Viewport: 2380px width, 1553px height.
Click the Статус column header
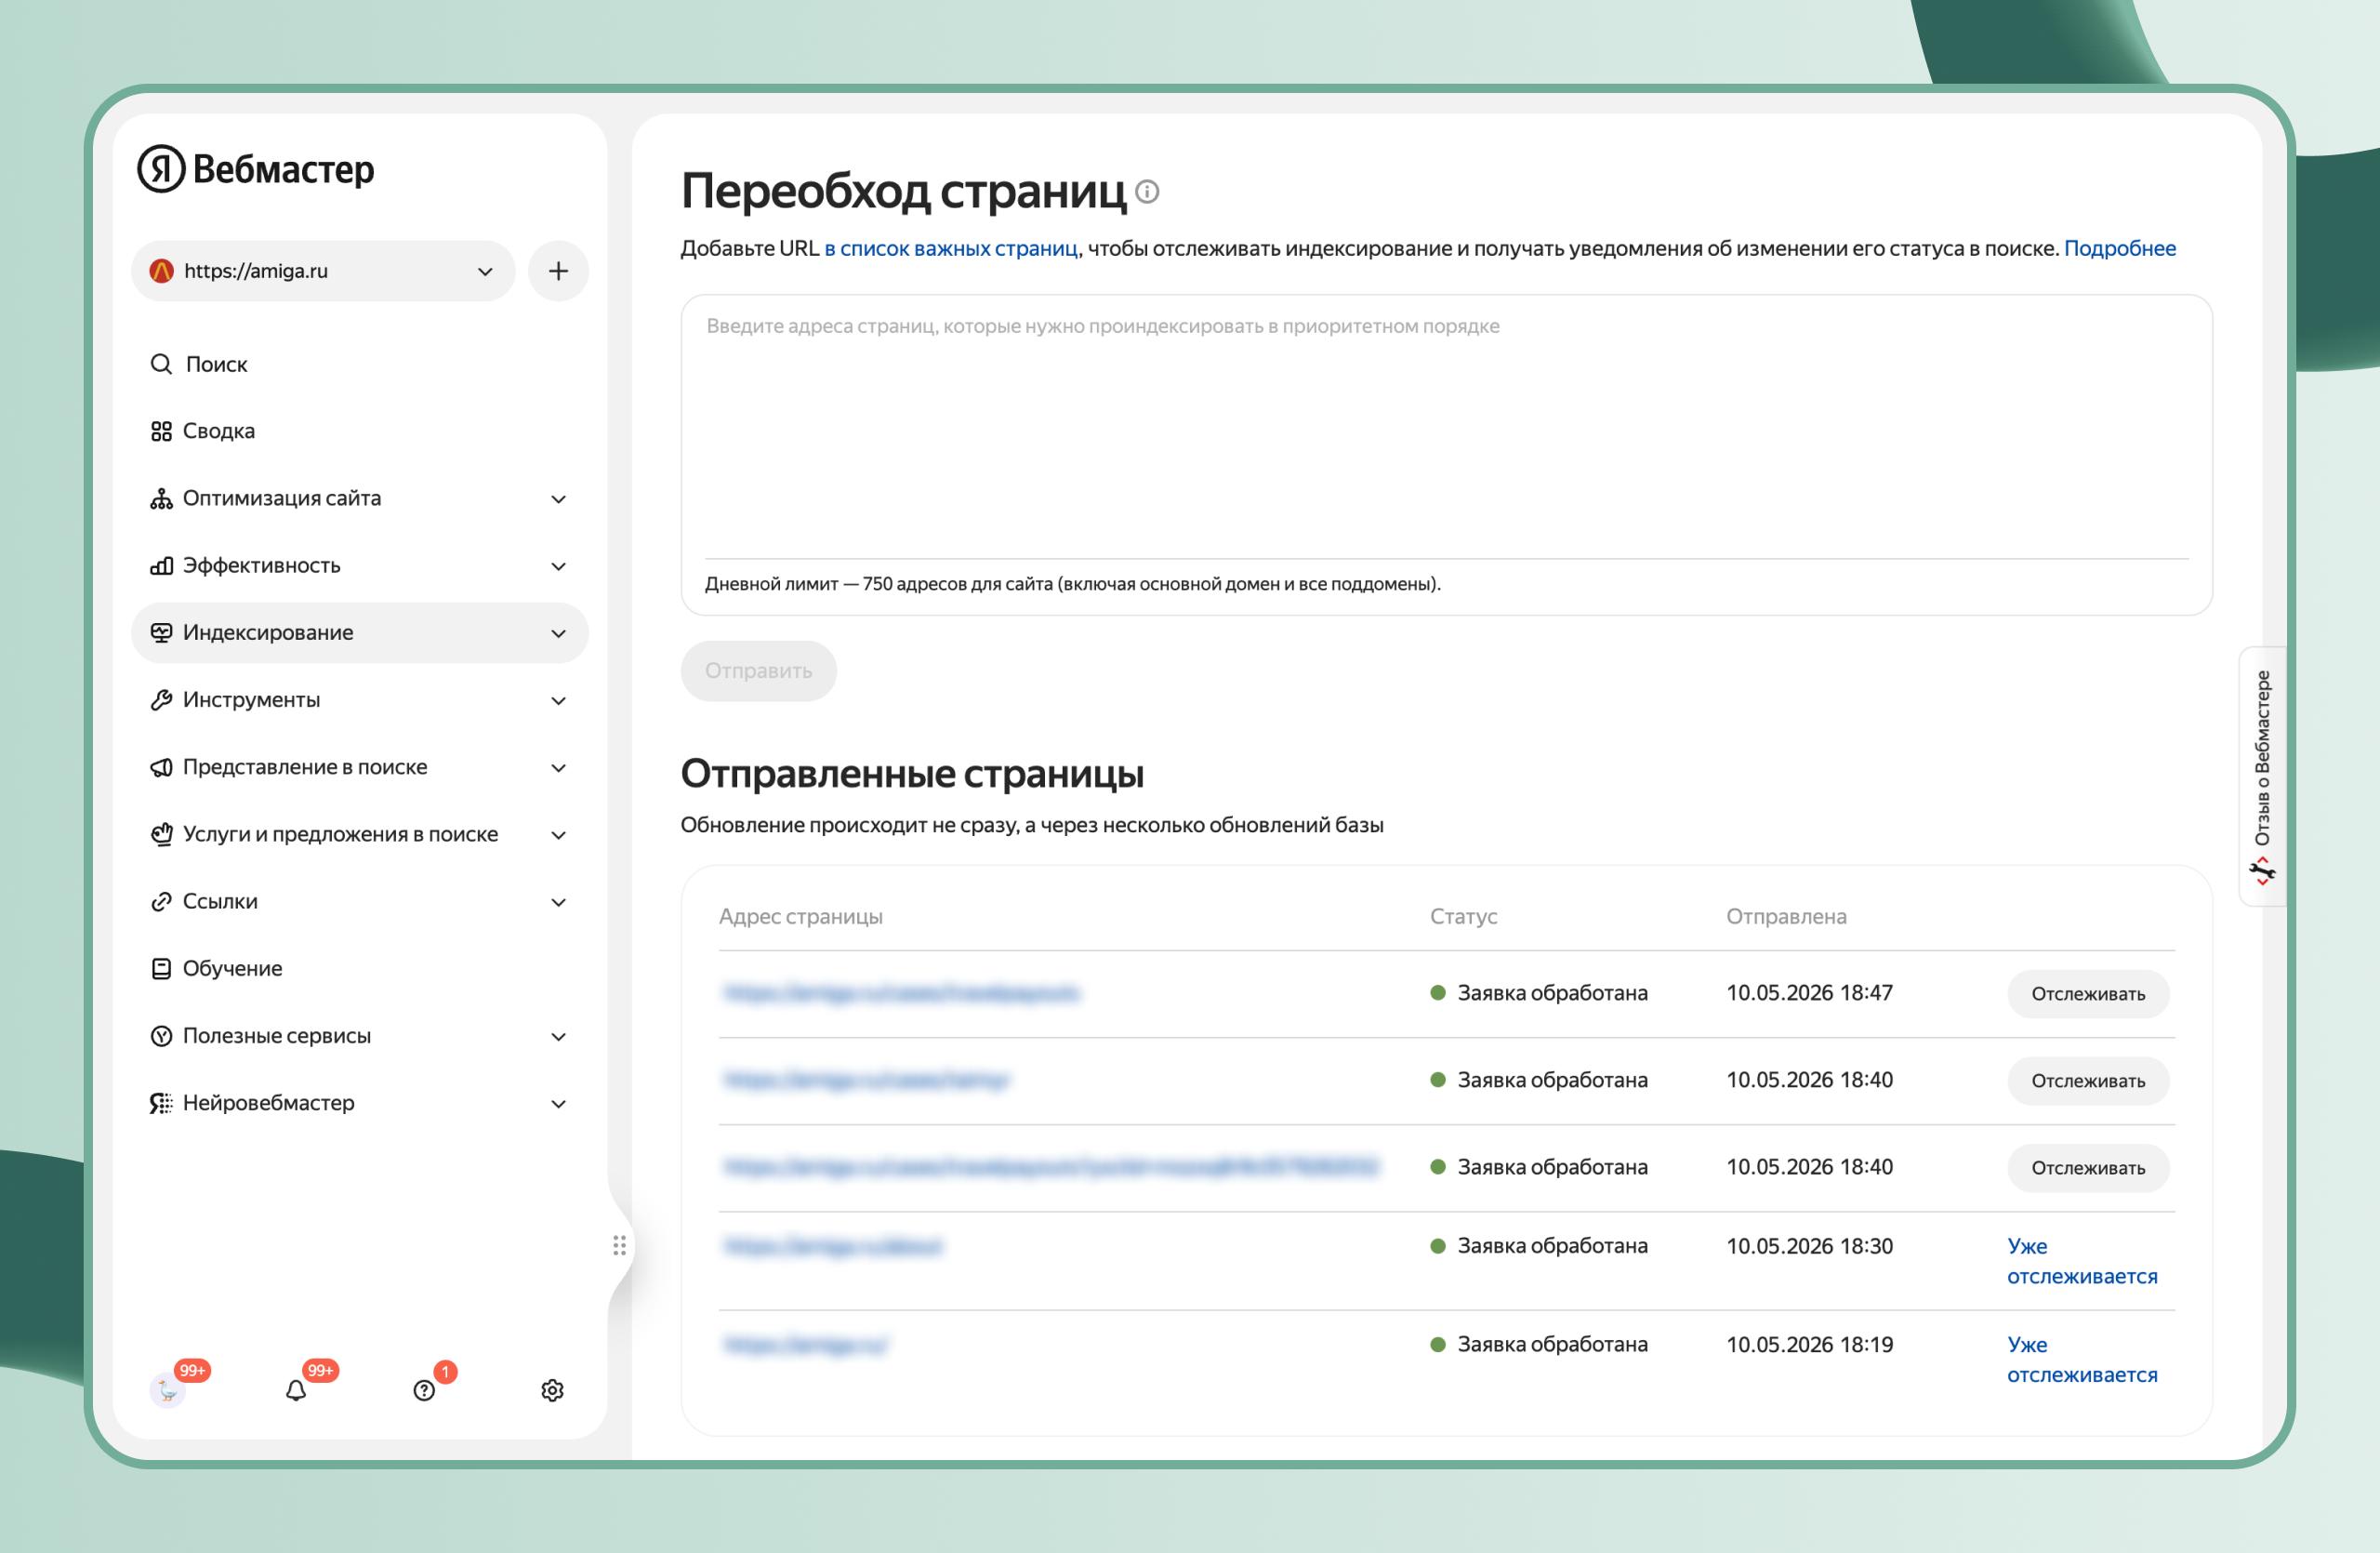(1463, 916)
